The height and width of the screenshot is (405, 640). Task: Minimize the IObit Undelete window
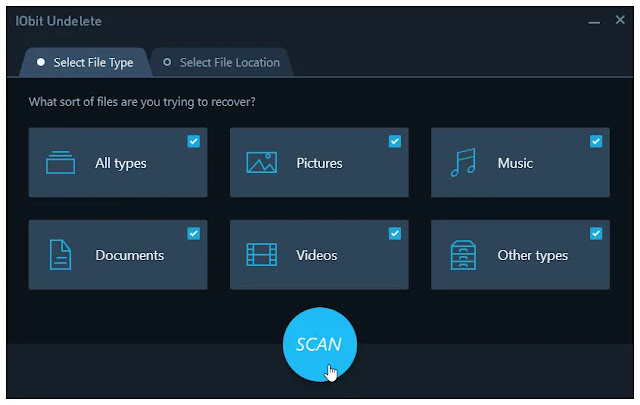[594, 21]
